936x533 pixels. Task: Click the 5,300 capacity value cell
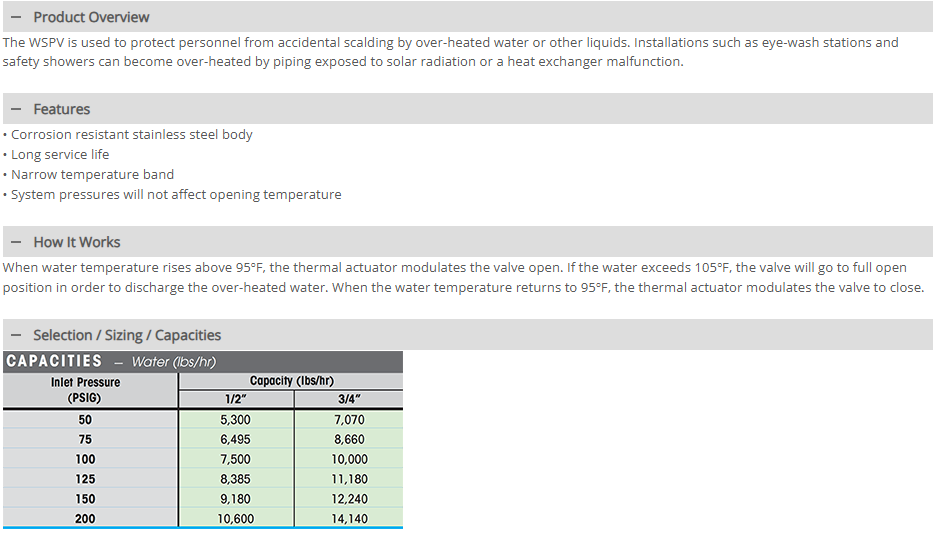pyautogui.click(x=235, y=420)
